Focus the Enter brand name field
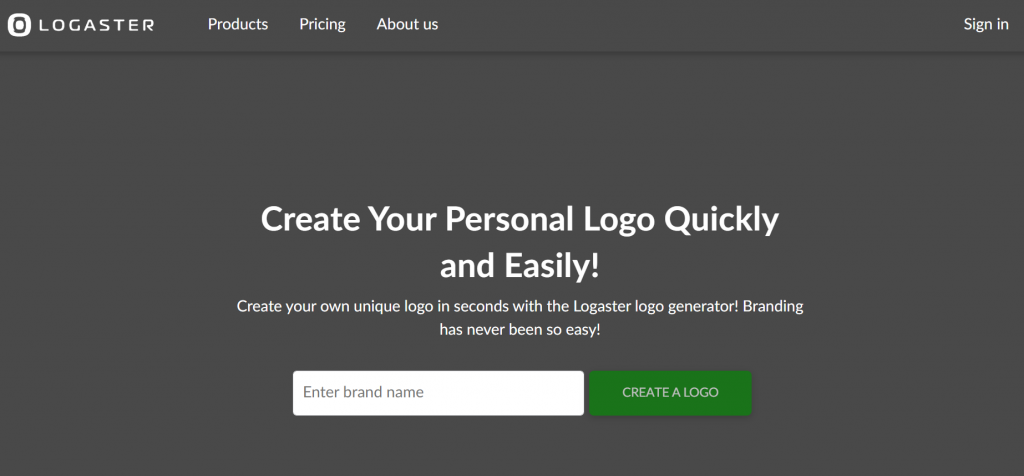The height and width of the screenshot is (476, 1024). [x=438, y=392]
